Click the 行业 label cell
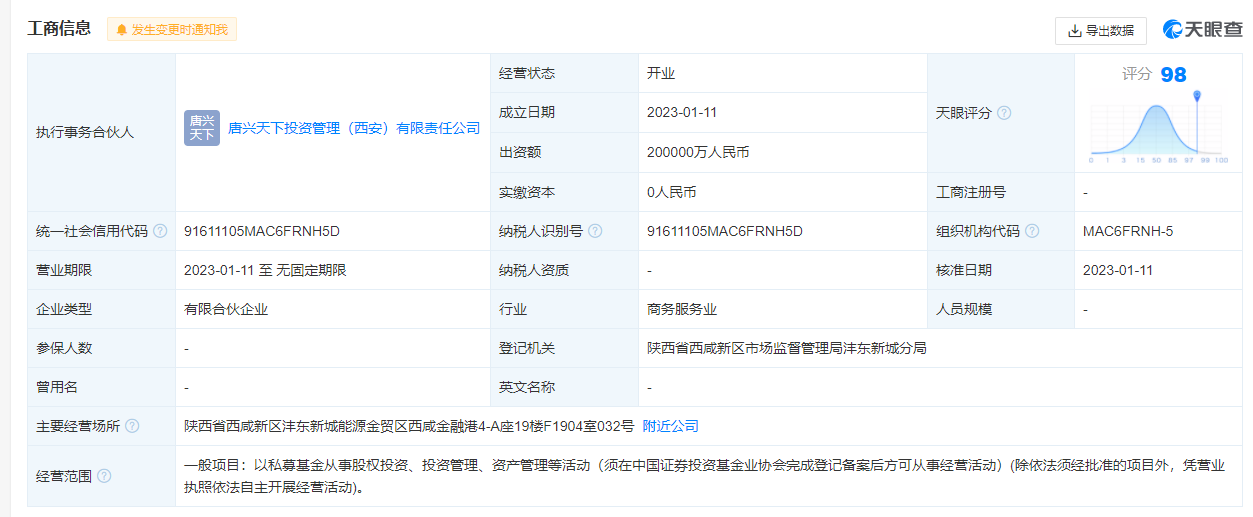Screen dimensions: 1253x517 tap(565, 309)
